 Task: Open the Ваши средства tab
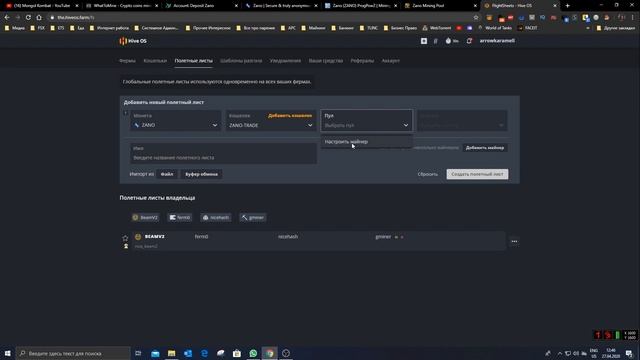(326, 61)
